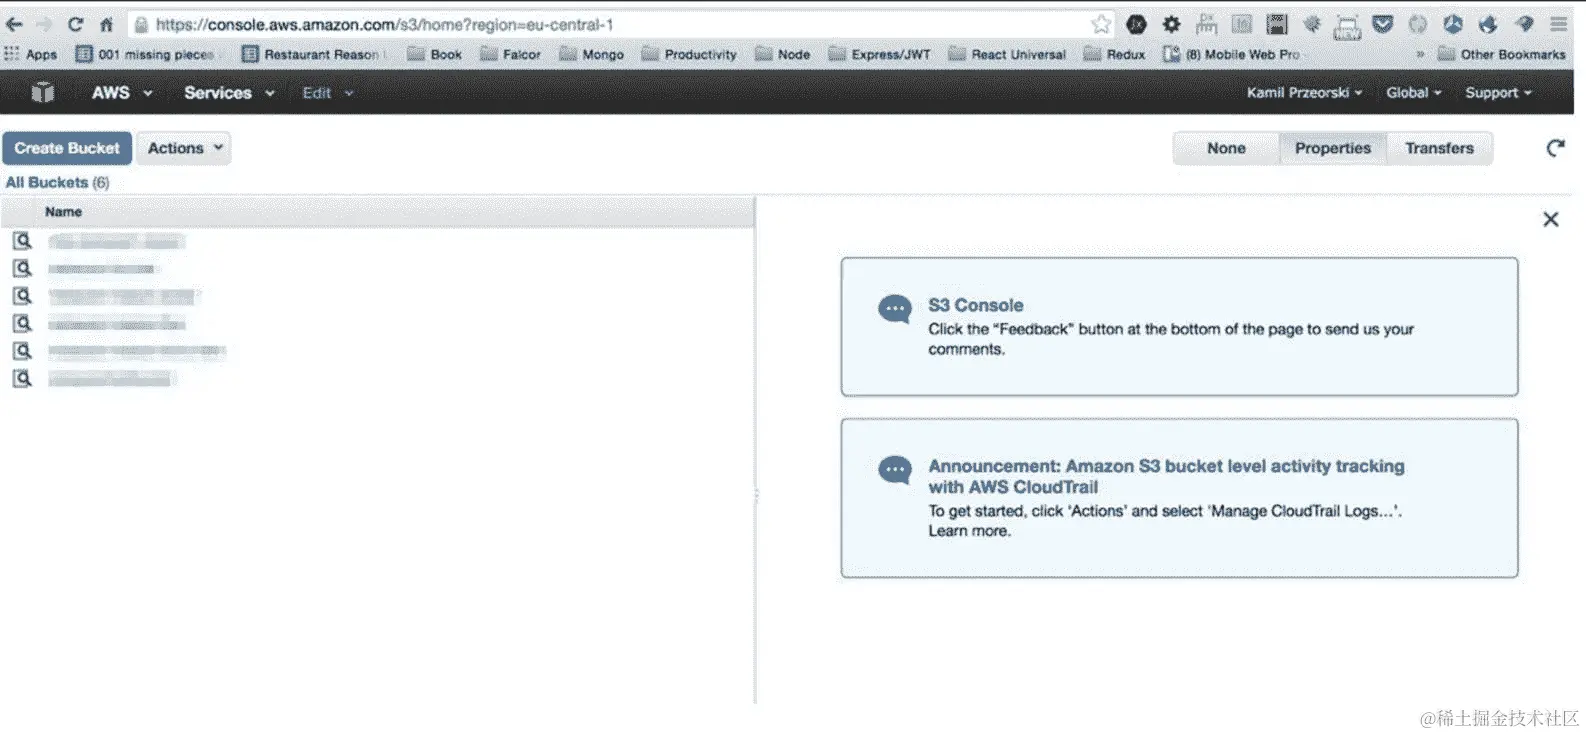Show more bookmarks with the double chevron

click(1420, 54)
